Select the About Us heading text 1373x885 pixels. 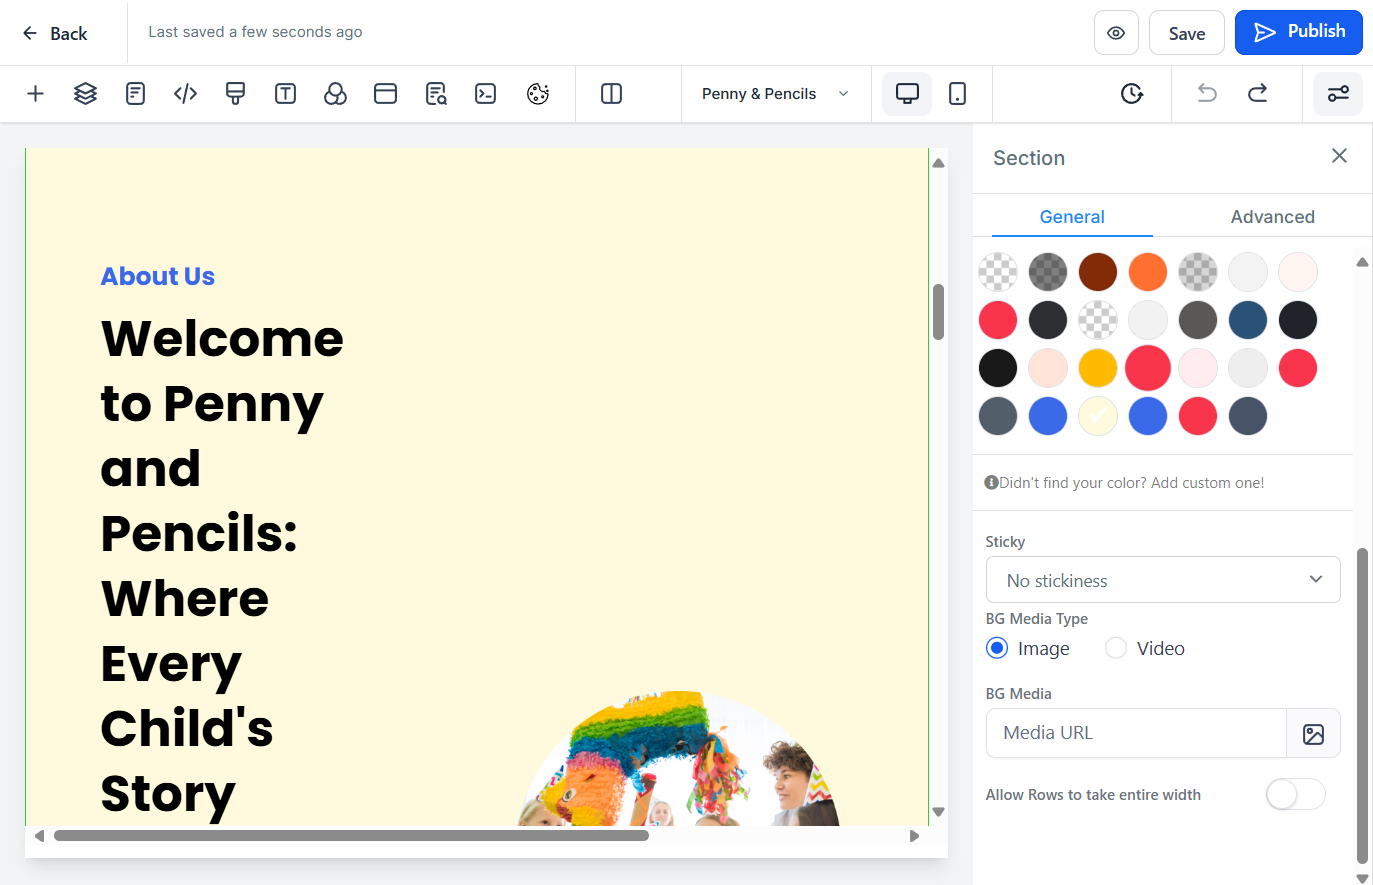(x=158, y=276)
